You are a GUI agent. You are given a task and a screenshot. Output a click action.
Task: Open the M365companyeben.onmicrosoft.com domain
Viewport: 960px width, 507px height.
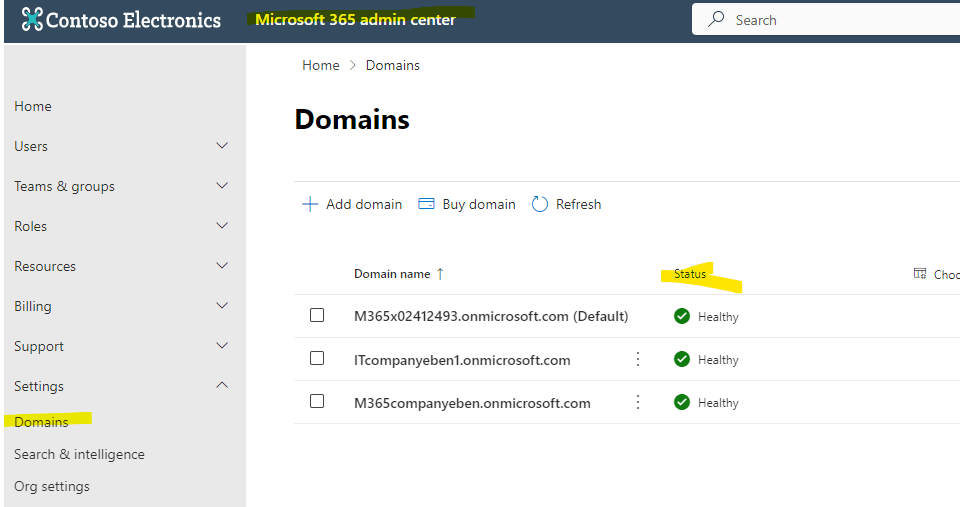(x=472, y=403)
